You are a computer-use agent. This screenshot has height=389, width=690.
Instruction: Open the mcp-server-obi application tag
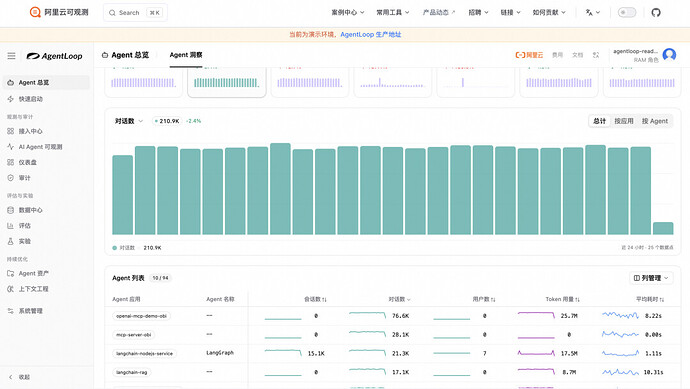133,335
